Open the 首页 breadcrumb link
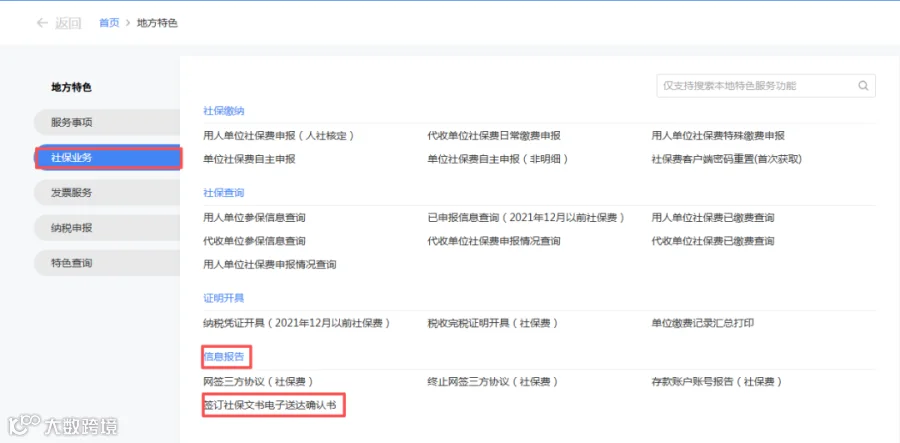Viewport: 900px width, 443px height. tap(109, 23)
